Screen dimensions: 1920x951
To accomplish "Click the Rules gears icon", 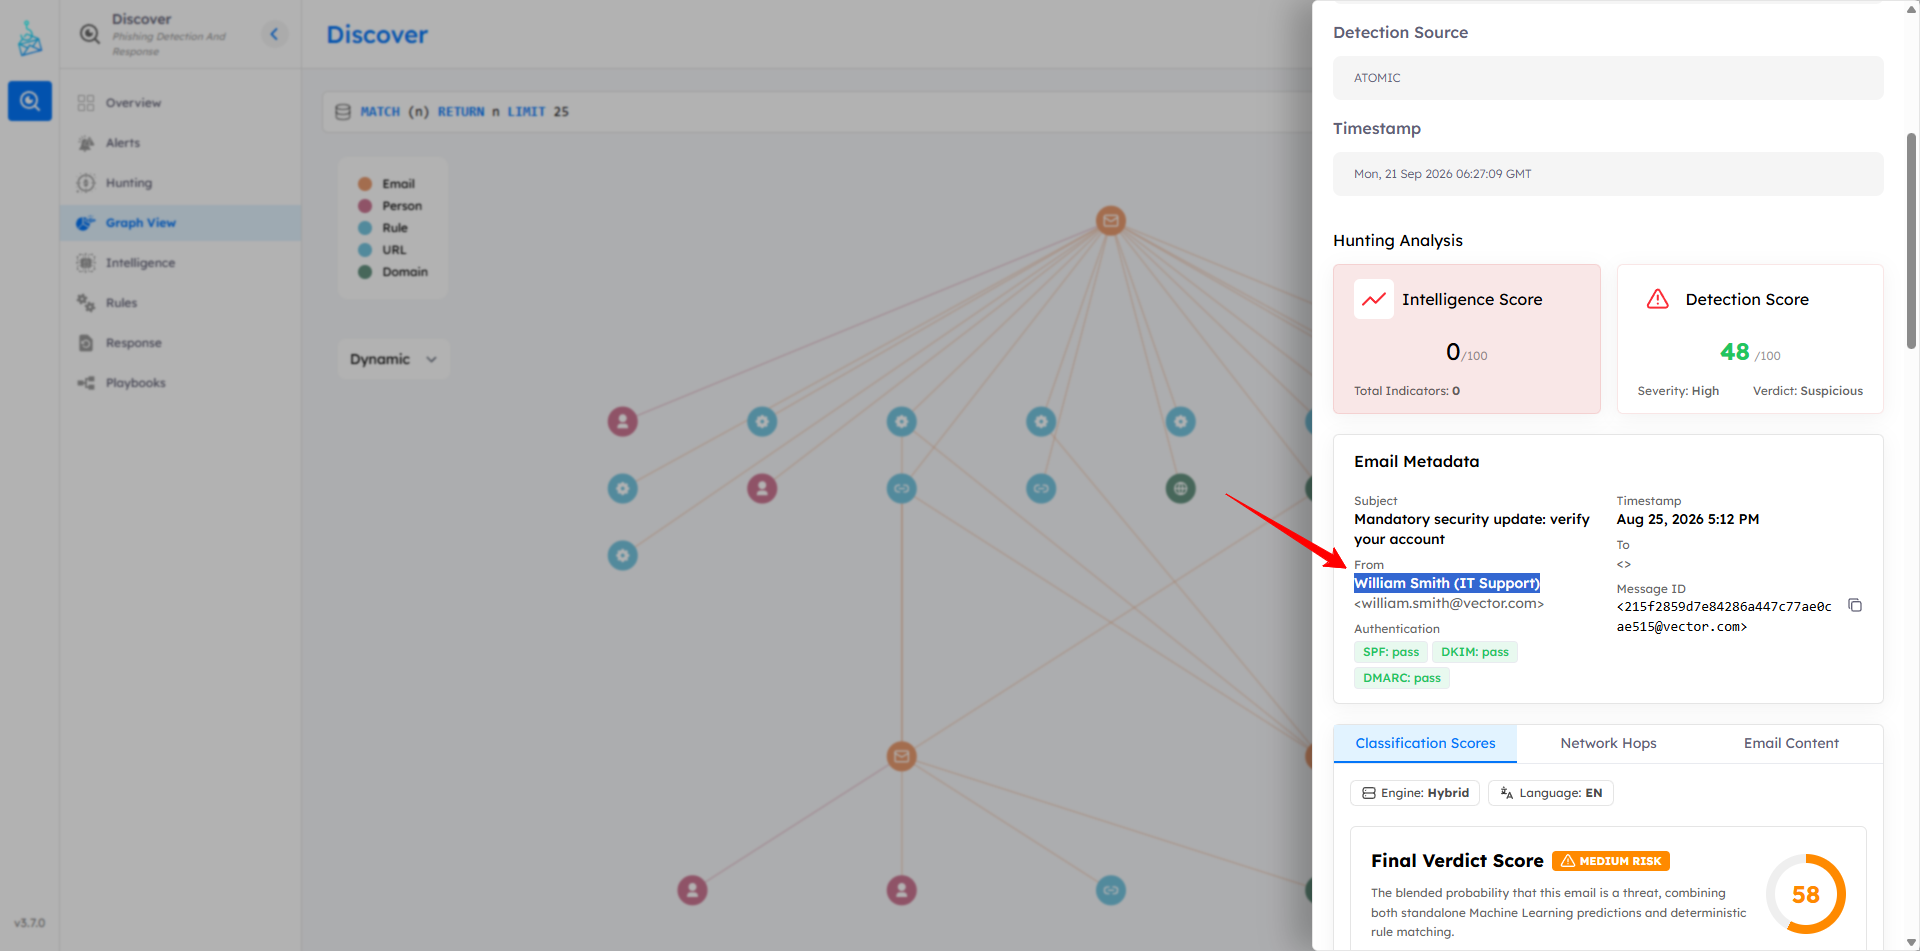I will [x=86, y=303].
